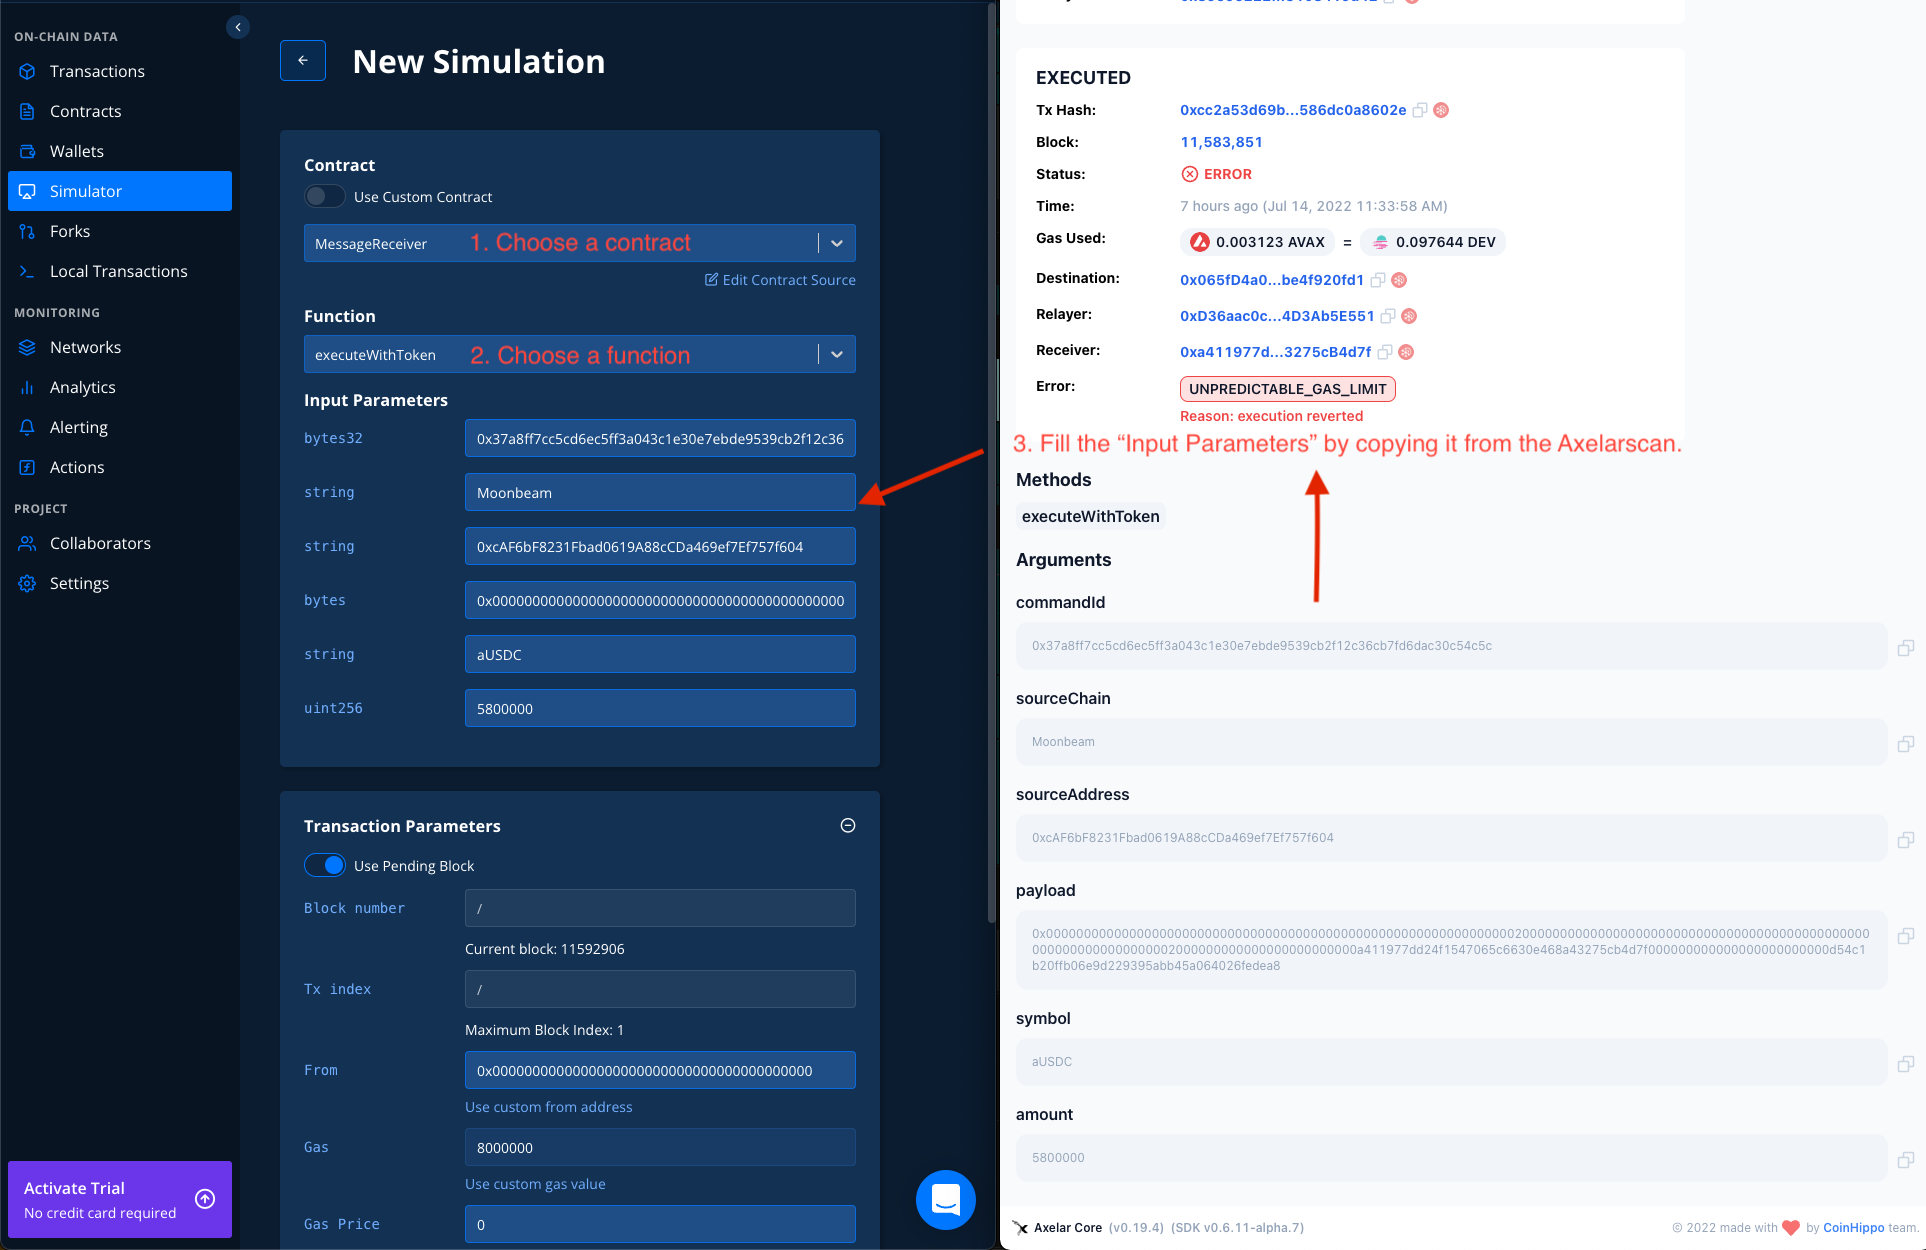Copy the commandId argument value

pyautogui.click(x=1905, y=648)
